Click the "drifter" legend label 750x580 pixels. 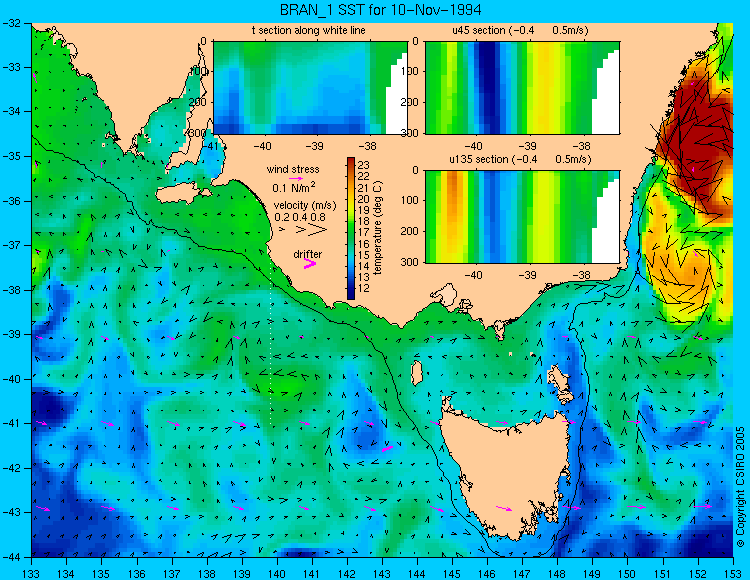[x=308, y=254]
